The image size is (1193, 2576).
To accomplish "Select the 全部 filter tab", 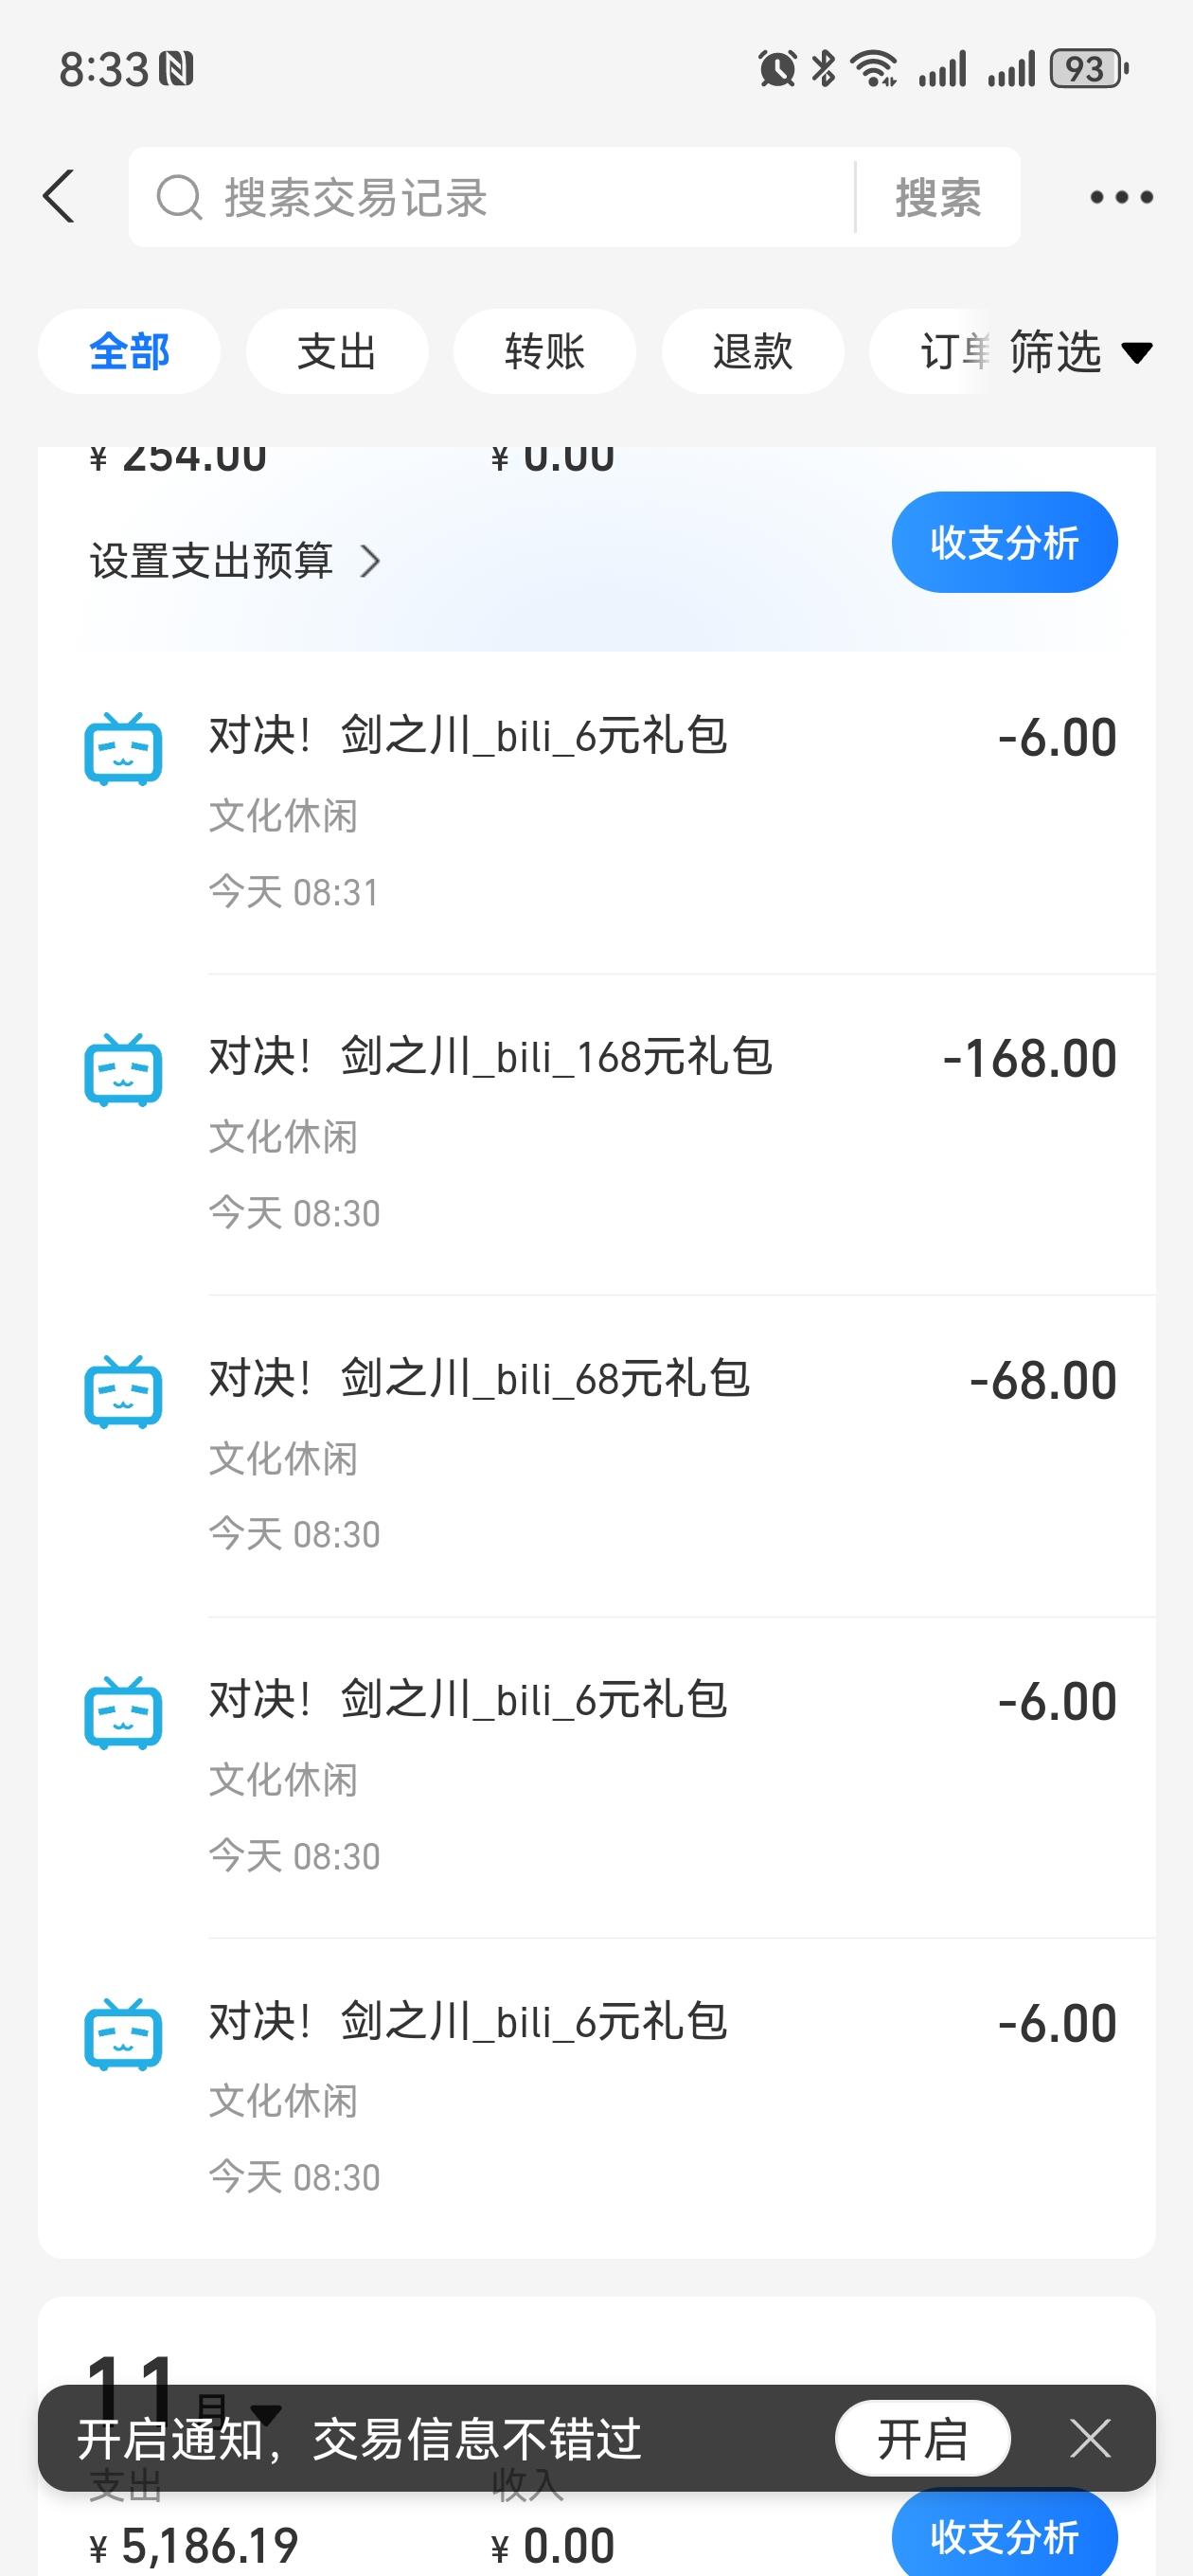I will point(129,352).
